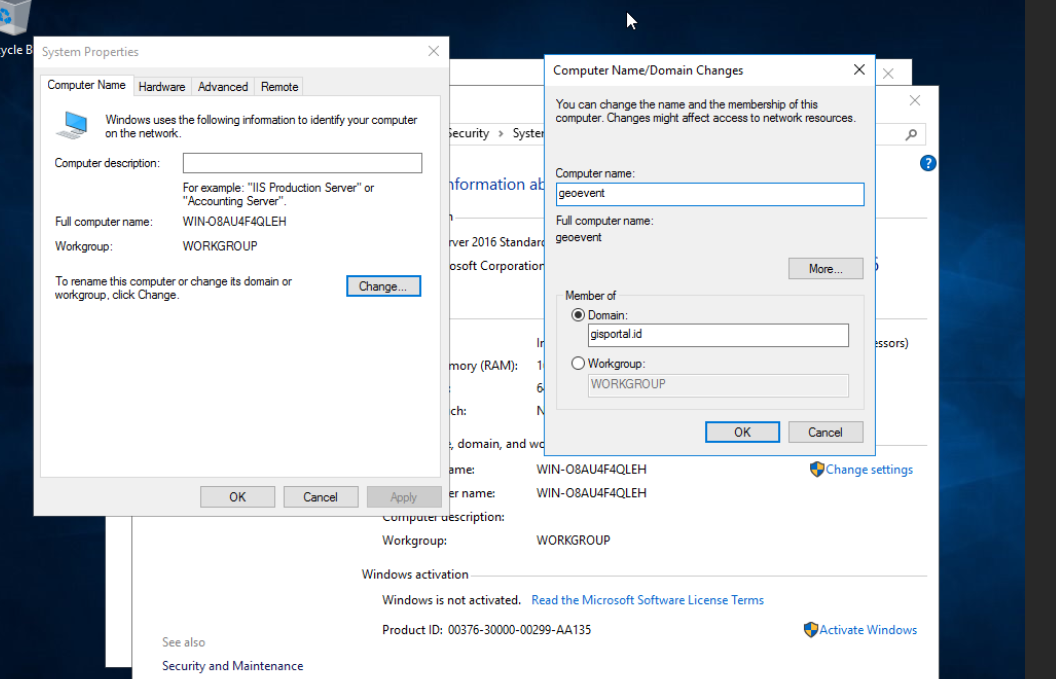Click the computer icon in System Properties
This screenshot has height=679, width=1056.
coord(73,125)
